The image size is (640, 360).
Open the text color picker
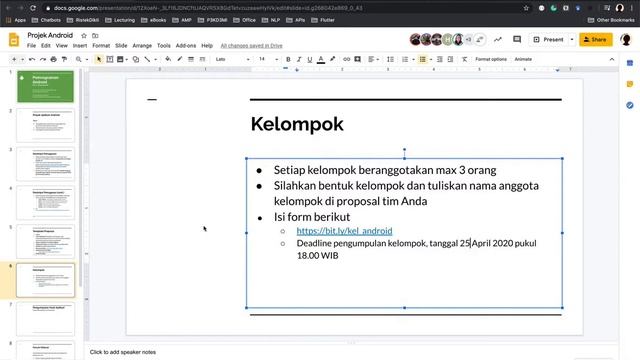(321, 60)
